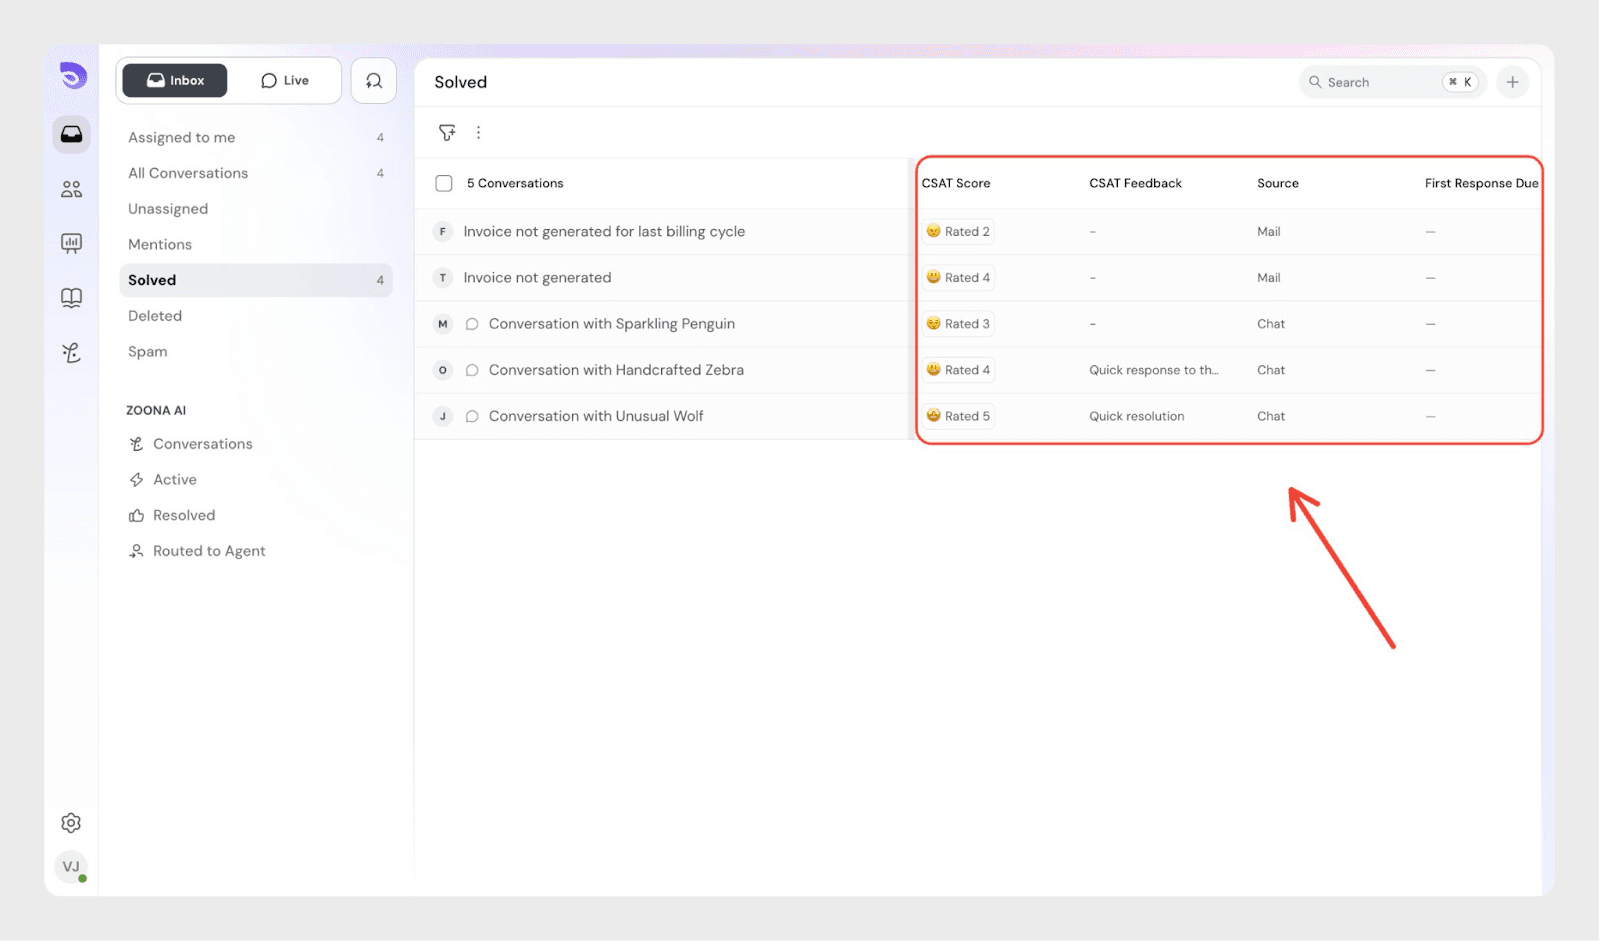1600x941 pixels.
Task: Click the Rated 5 CSAT badge
Action: point(958,416)
